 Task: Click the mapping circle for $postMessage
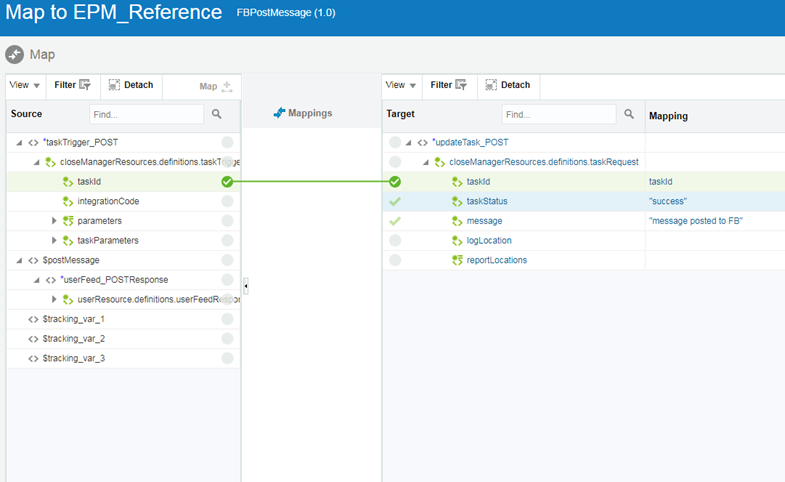227,260
